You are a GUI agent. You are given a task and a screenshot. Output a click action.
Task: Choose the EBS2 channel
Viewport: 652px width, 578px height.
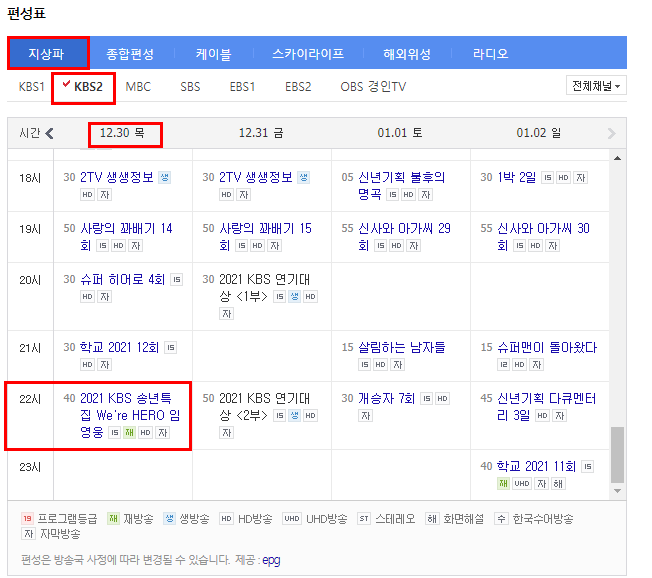point(298,86)
